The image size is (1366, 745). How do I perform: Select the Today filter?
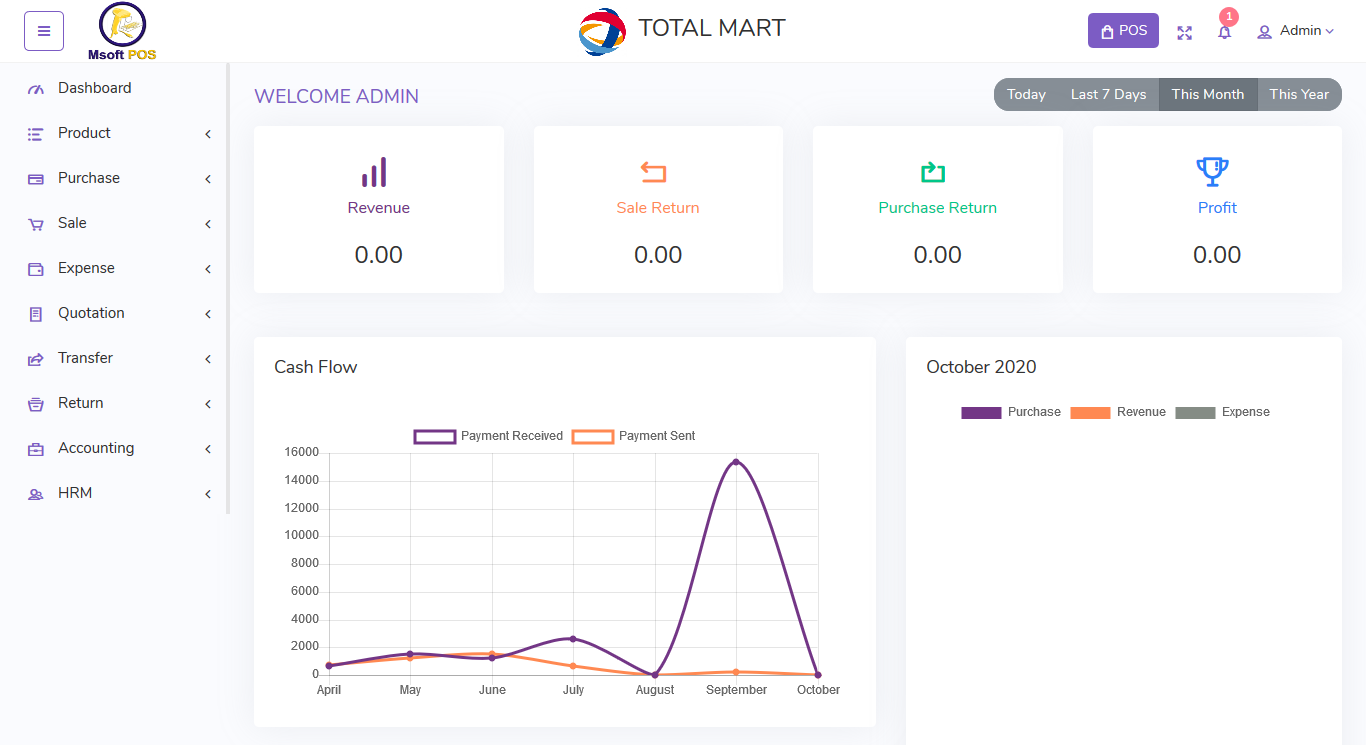(1026, 94)
